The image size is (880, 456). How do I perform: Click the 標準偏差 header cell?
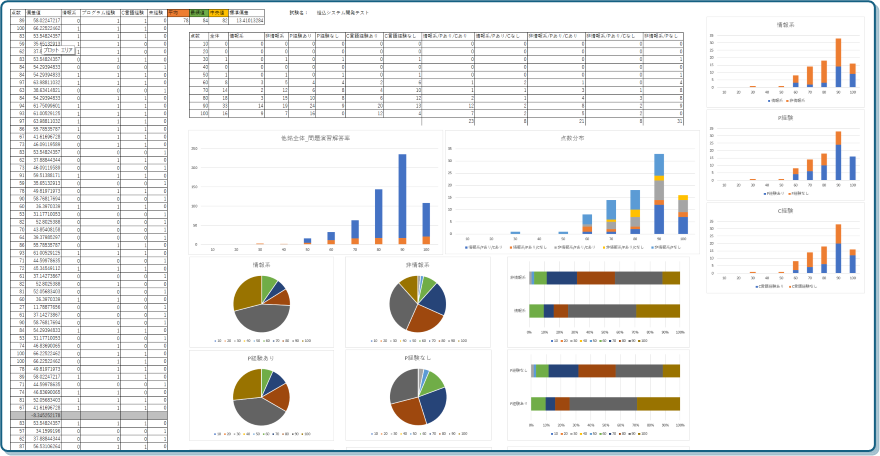239,12
